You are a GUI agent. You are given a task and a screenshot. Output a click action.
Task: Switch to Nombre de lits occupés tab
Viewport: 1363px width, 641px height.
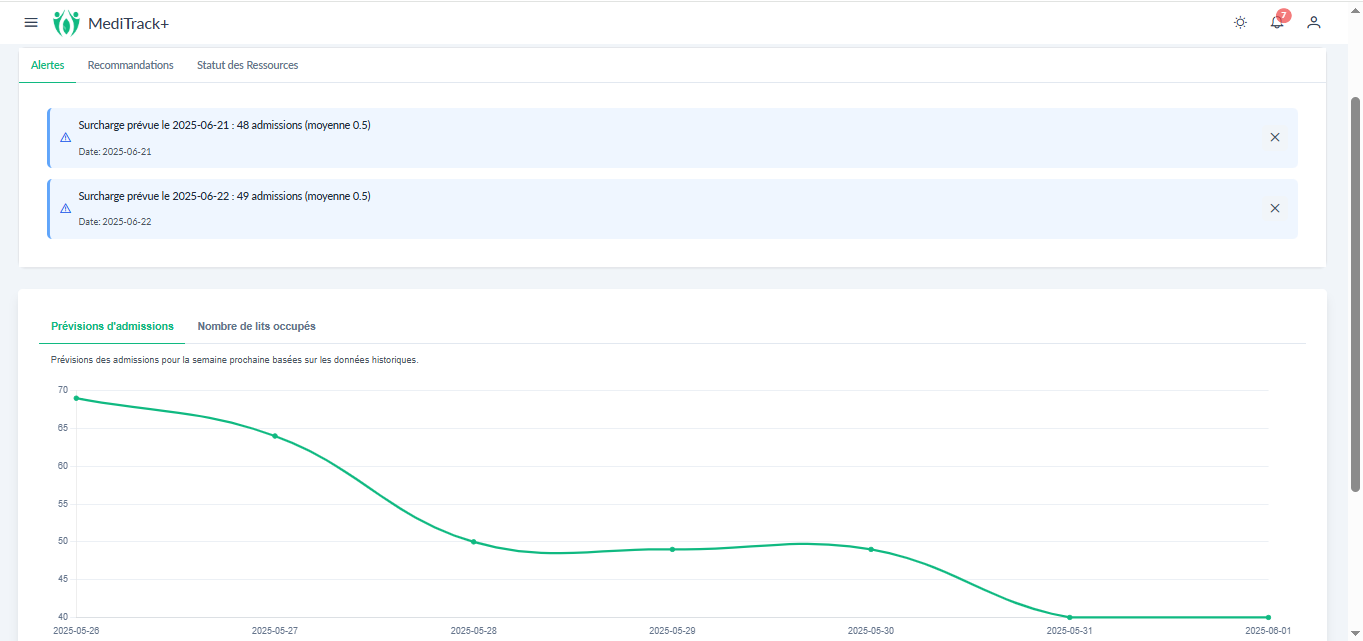257,326
